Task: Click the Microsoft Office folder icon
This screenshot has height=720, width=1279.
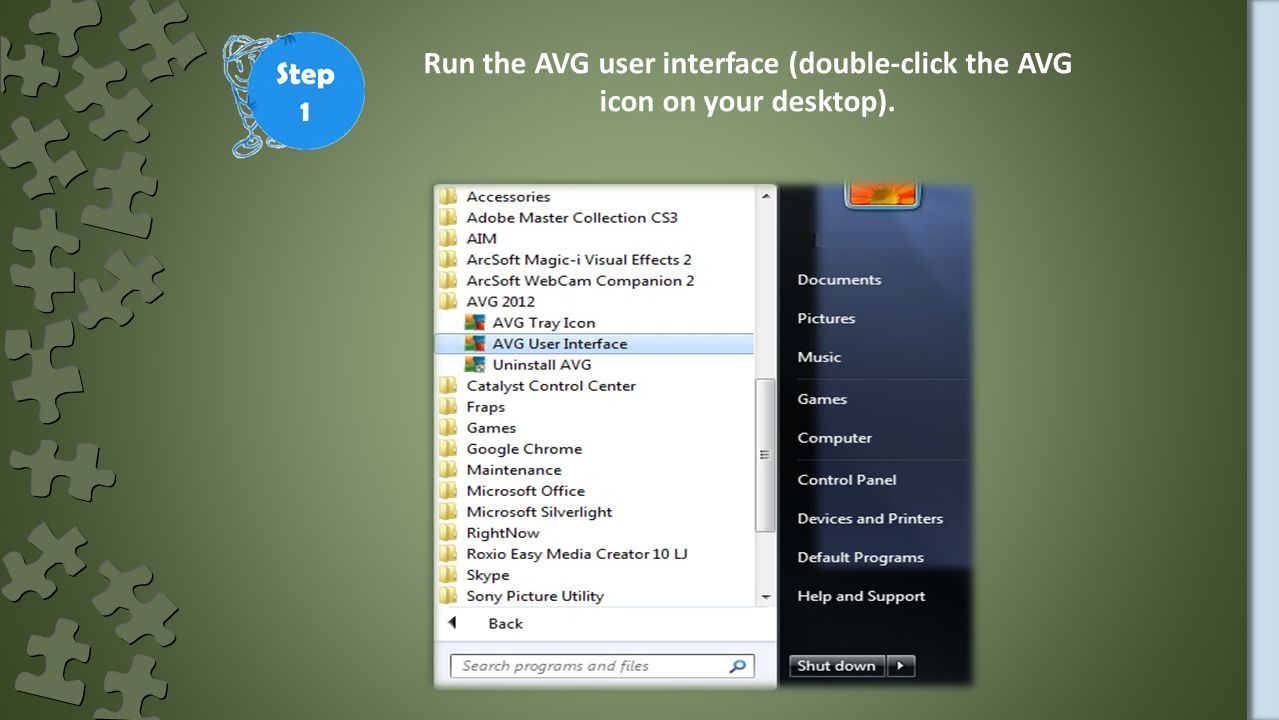Action: coord(448,491)
